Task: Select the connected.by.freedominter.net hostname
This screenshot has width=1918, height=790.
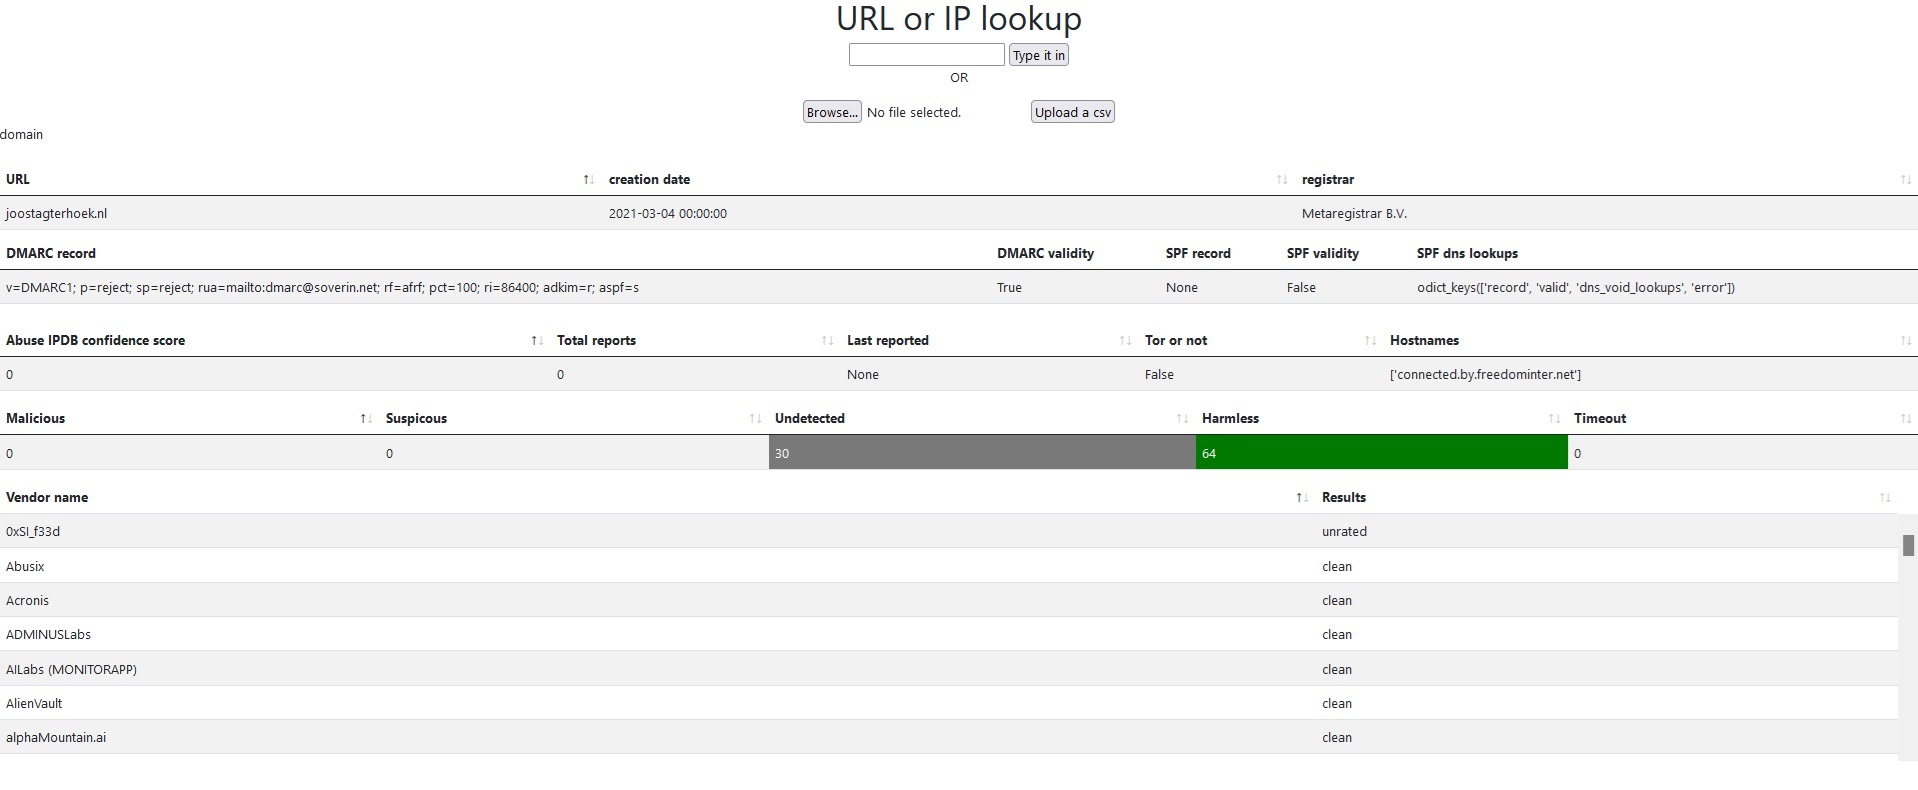Action: tap(1485, 375)
